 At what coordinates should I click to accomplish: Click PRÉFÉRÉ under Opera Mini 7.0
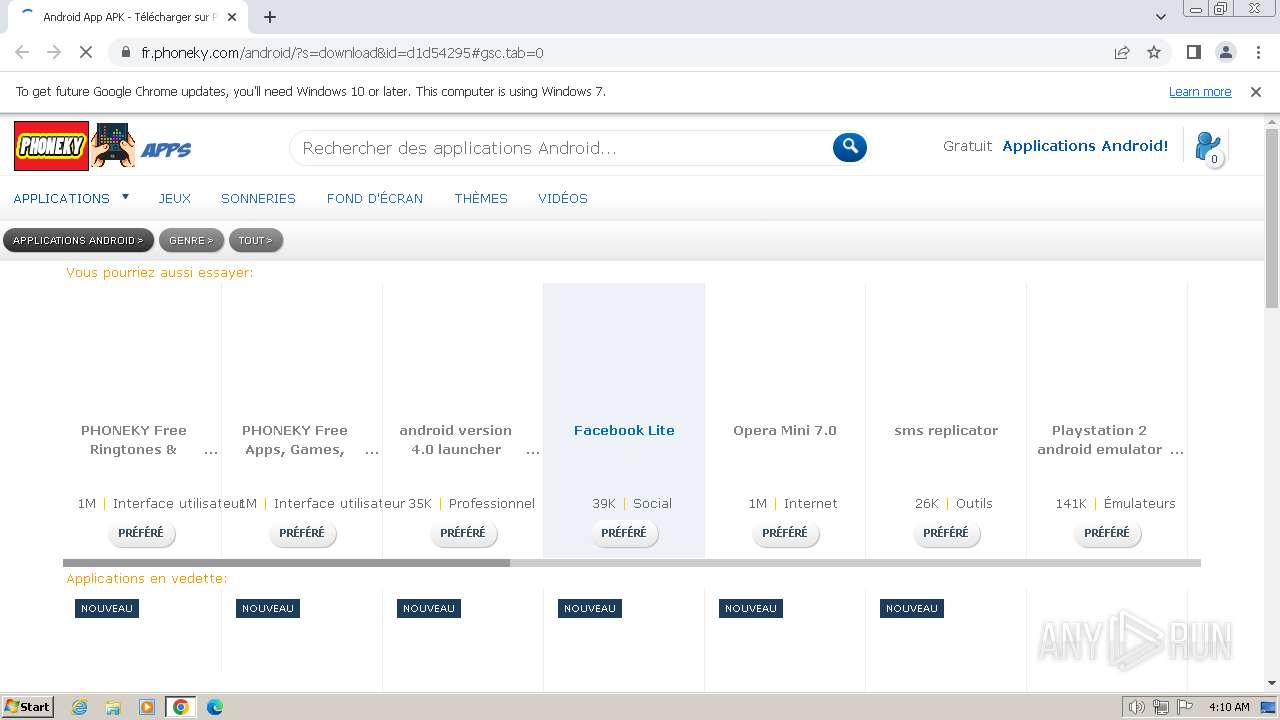(x=785, y=533)
